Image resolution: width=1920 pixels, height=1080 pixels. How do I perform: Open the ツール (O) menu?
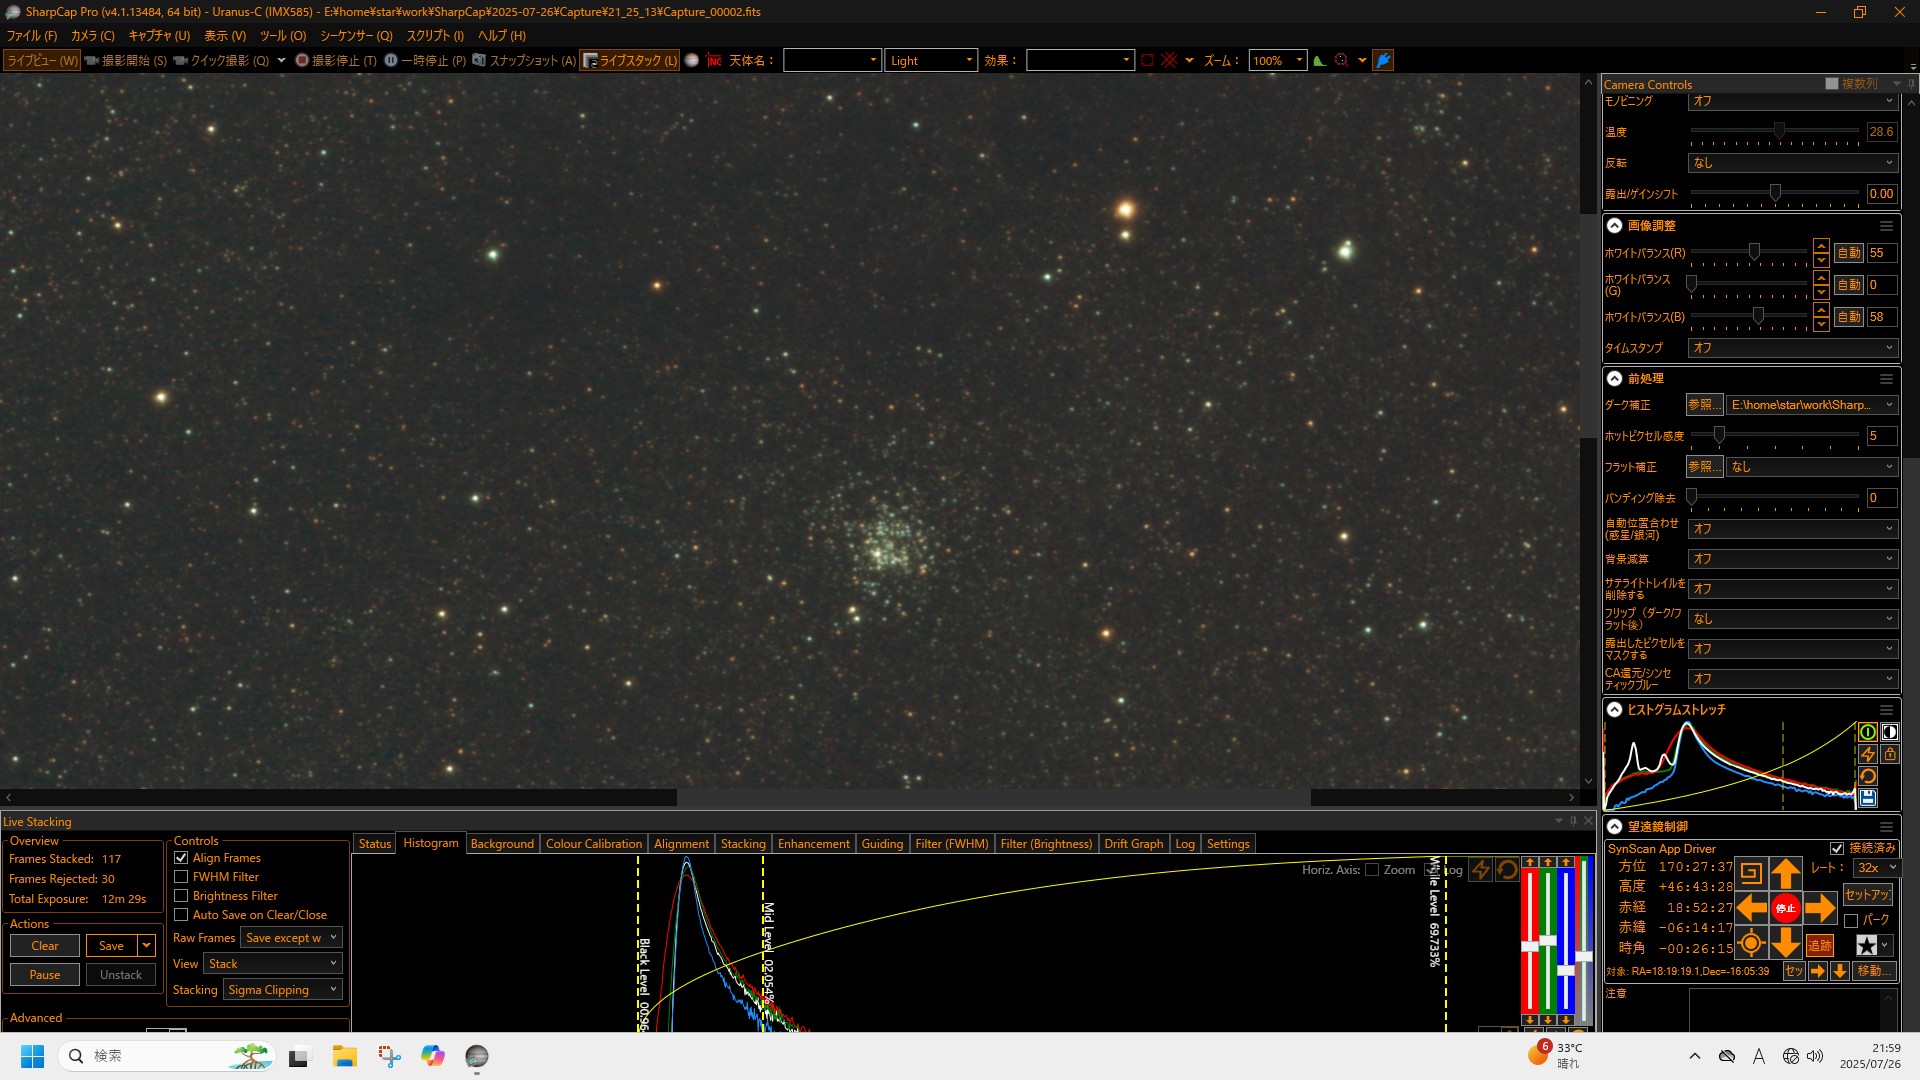point(283,36)
